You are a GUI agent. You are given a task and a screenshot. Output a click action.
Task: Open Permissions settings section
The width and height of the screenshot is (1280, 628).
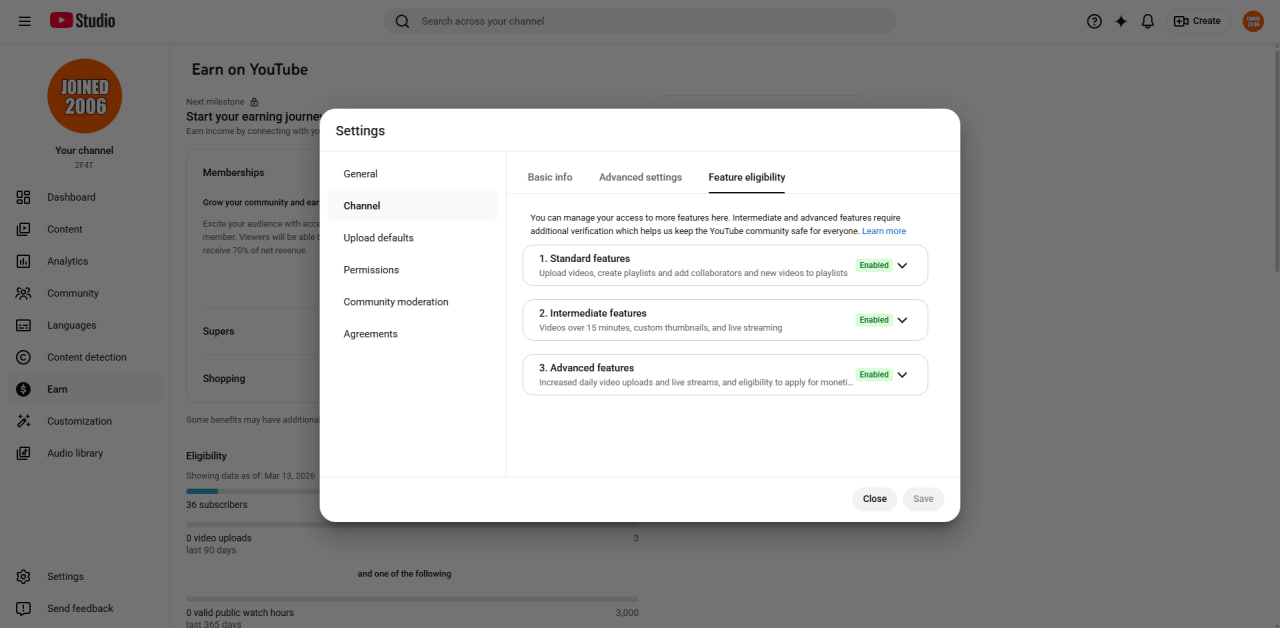pos(412,270)
